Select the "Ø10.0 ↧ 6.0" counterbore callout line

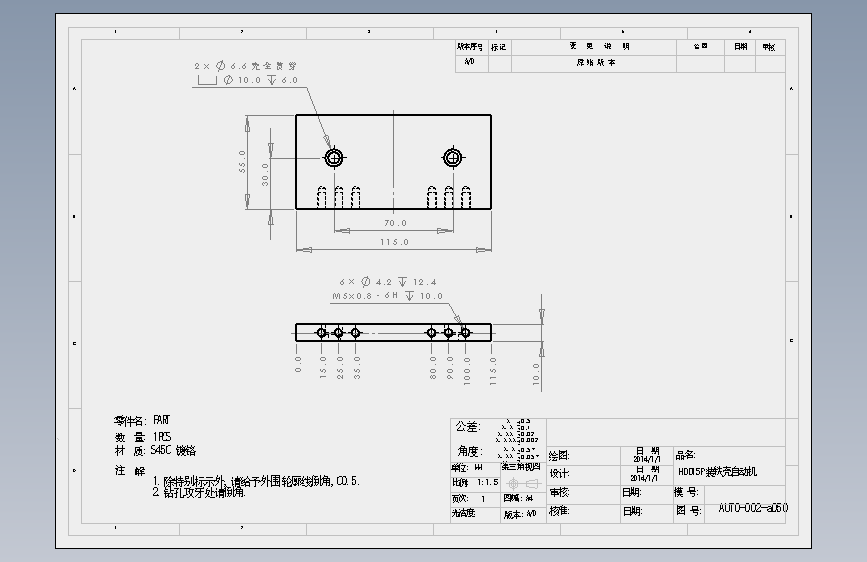pyautogui.click(x=248, y=80)
